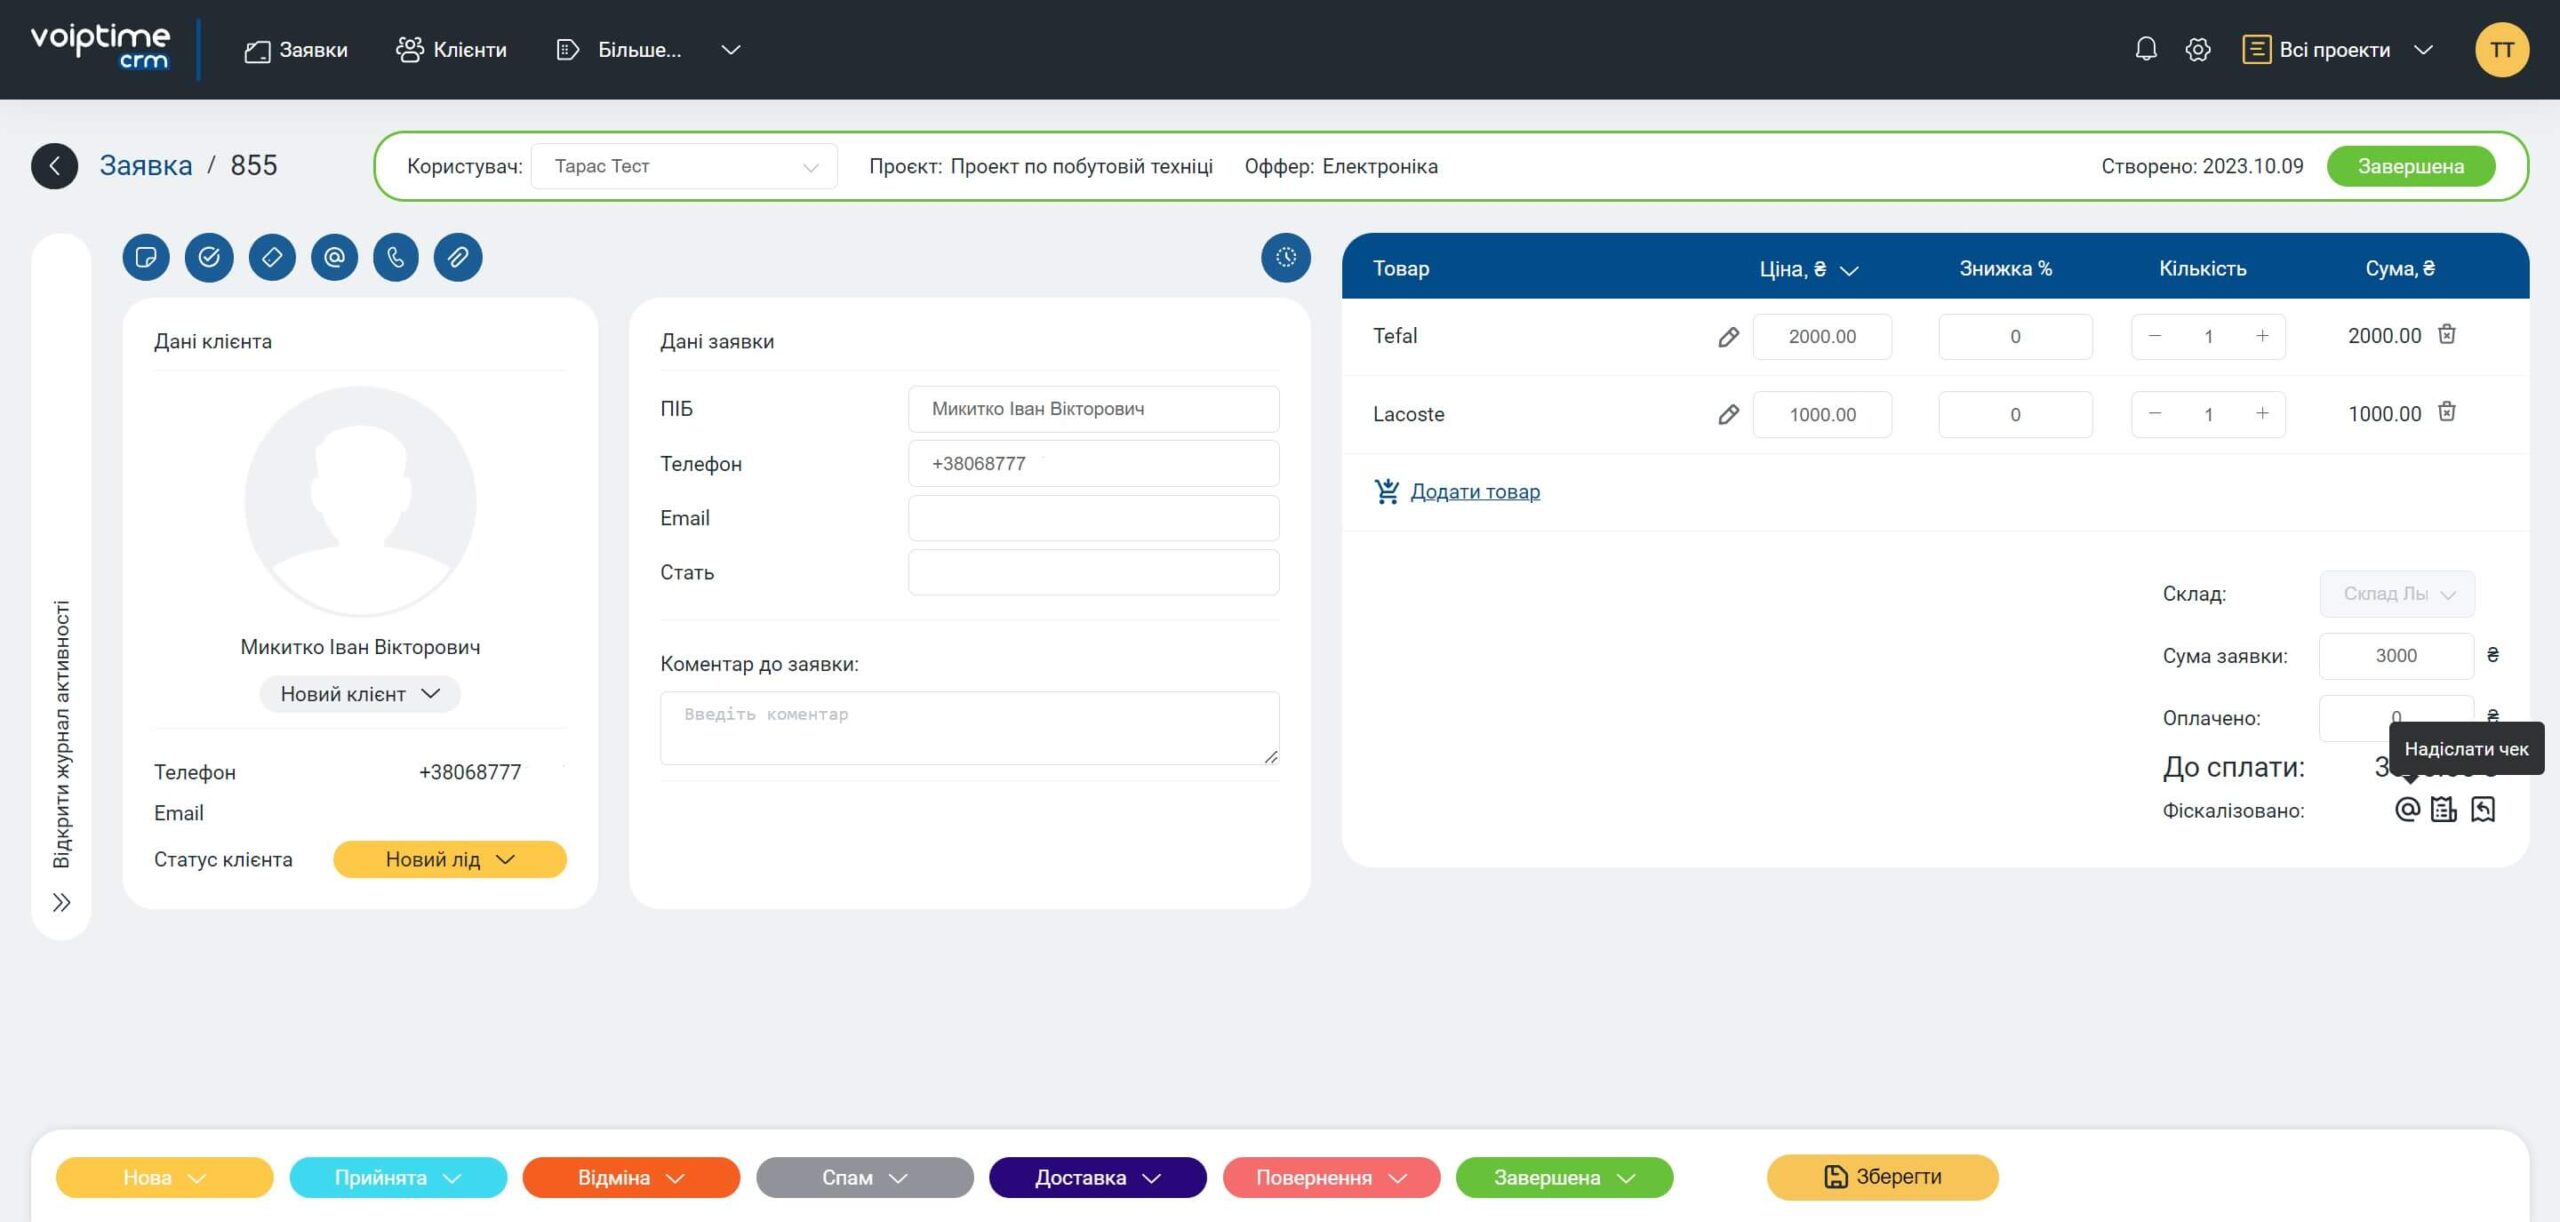2560x1222 pixels.
Task: Open the bottom Завершена status dropdown
Action: (x=1565, y=1178)
